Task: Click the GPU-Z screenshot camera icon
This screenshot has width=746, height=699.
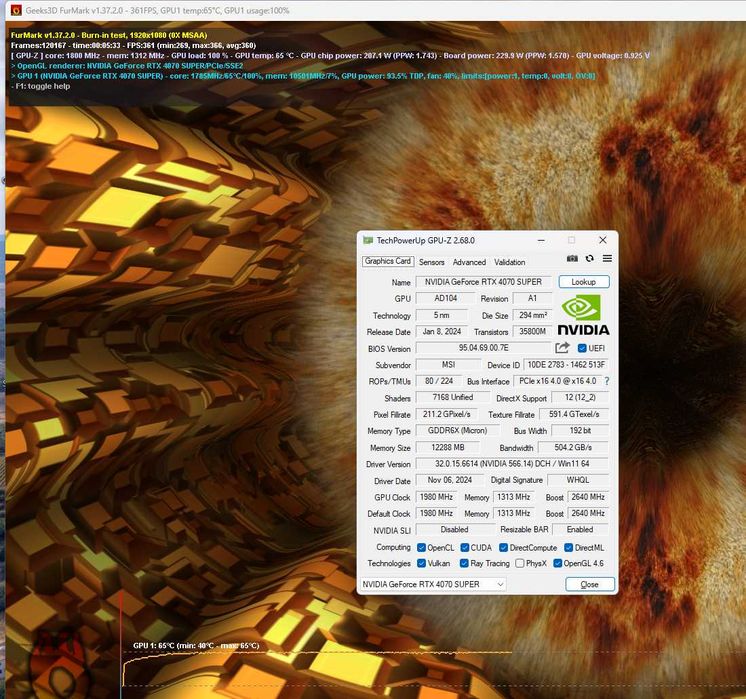Action: click(572, 258)
